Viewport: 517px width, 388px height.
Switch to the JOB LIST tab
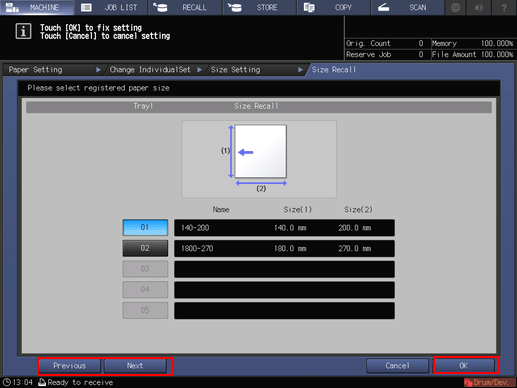(x=111, y=7)
